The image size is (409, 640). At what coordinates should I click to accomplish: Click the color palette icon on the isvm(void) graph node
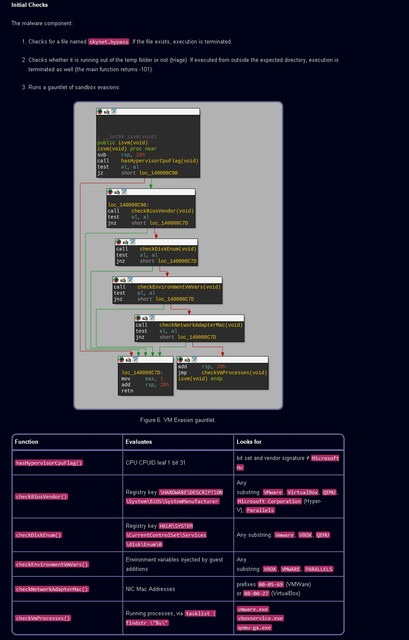click(100, 111)
